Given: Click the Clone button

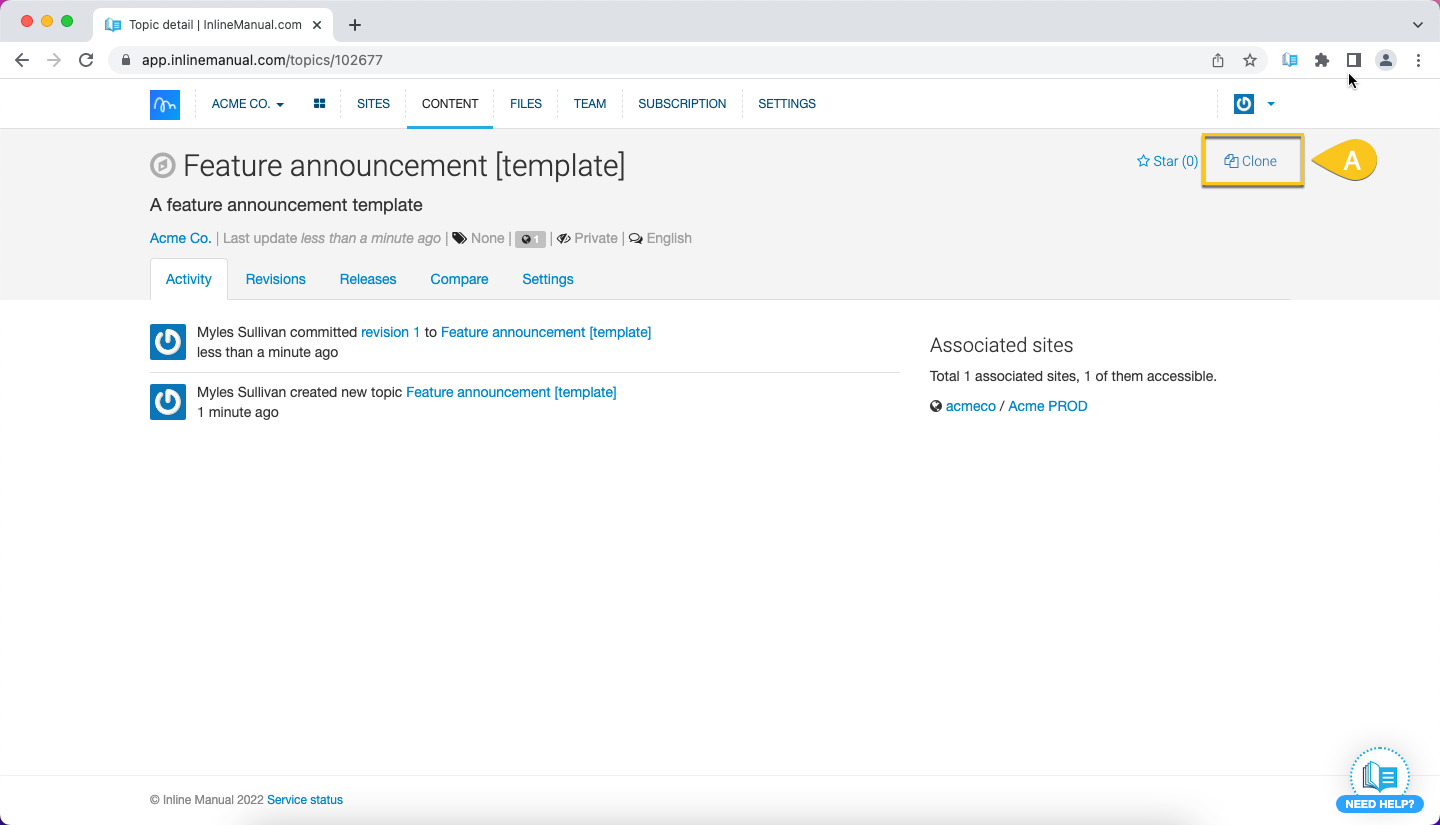Looking at the screenshot, I should tap(1252, 161).
